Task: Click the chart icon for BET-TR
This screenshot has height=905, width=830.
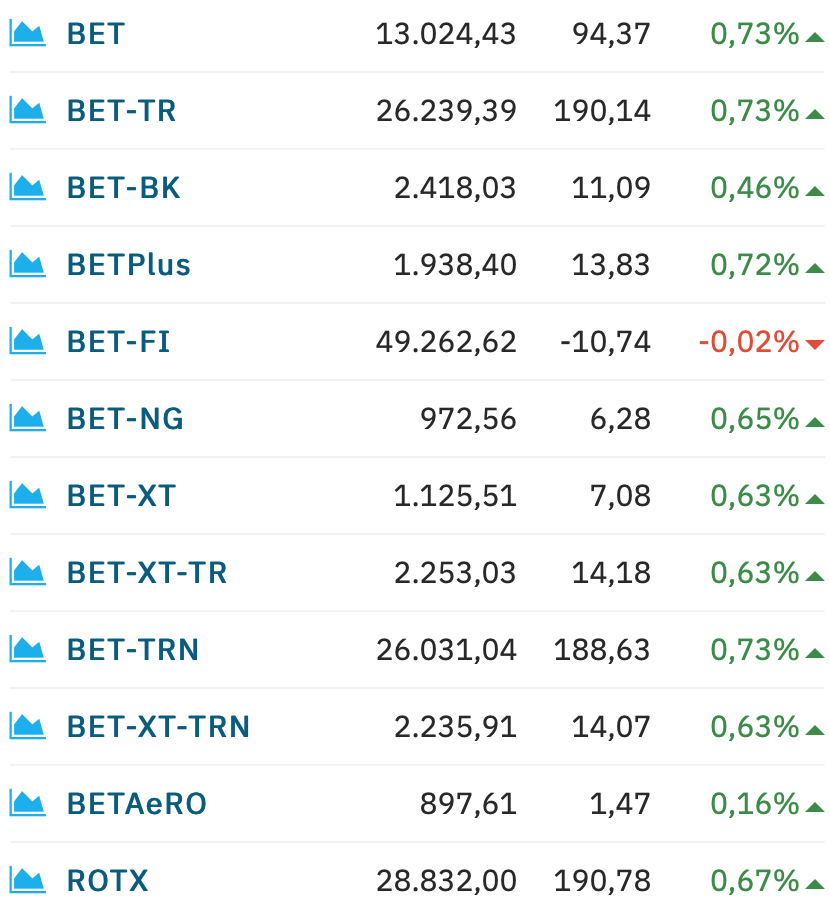Action: [x=27, y=110]
